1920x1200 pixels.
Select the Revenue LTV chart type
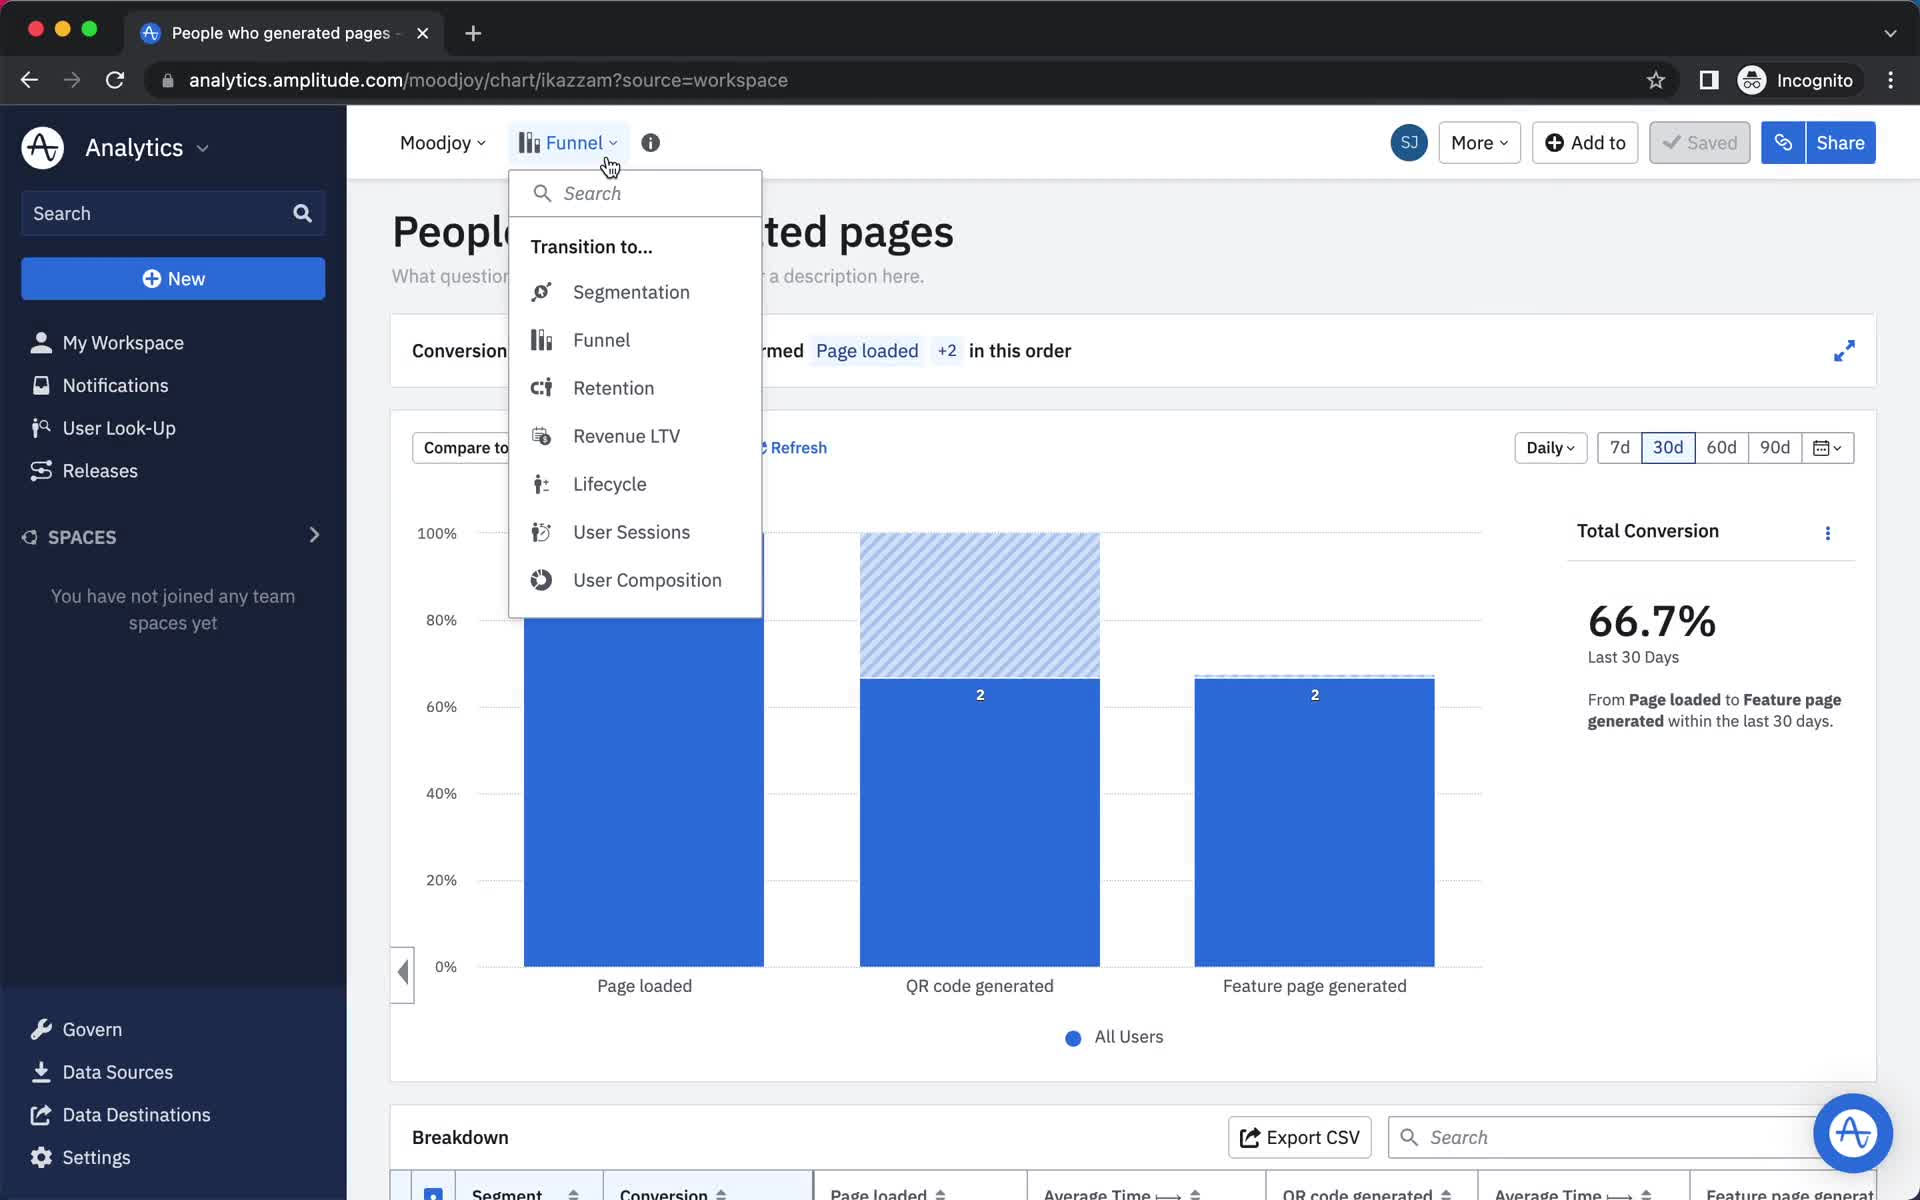click(x=626, y=435)
